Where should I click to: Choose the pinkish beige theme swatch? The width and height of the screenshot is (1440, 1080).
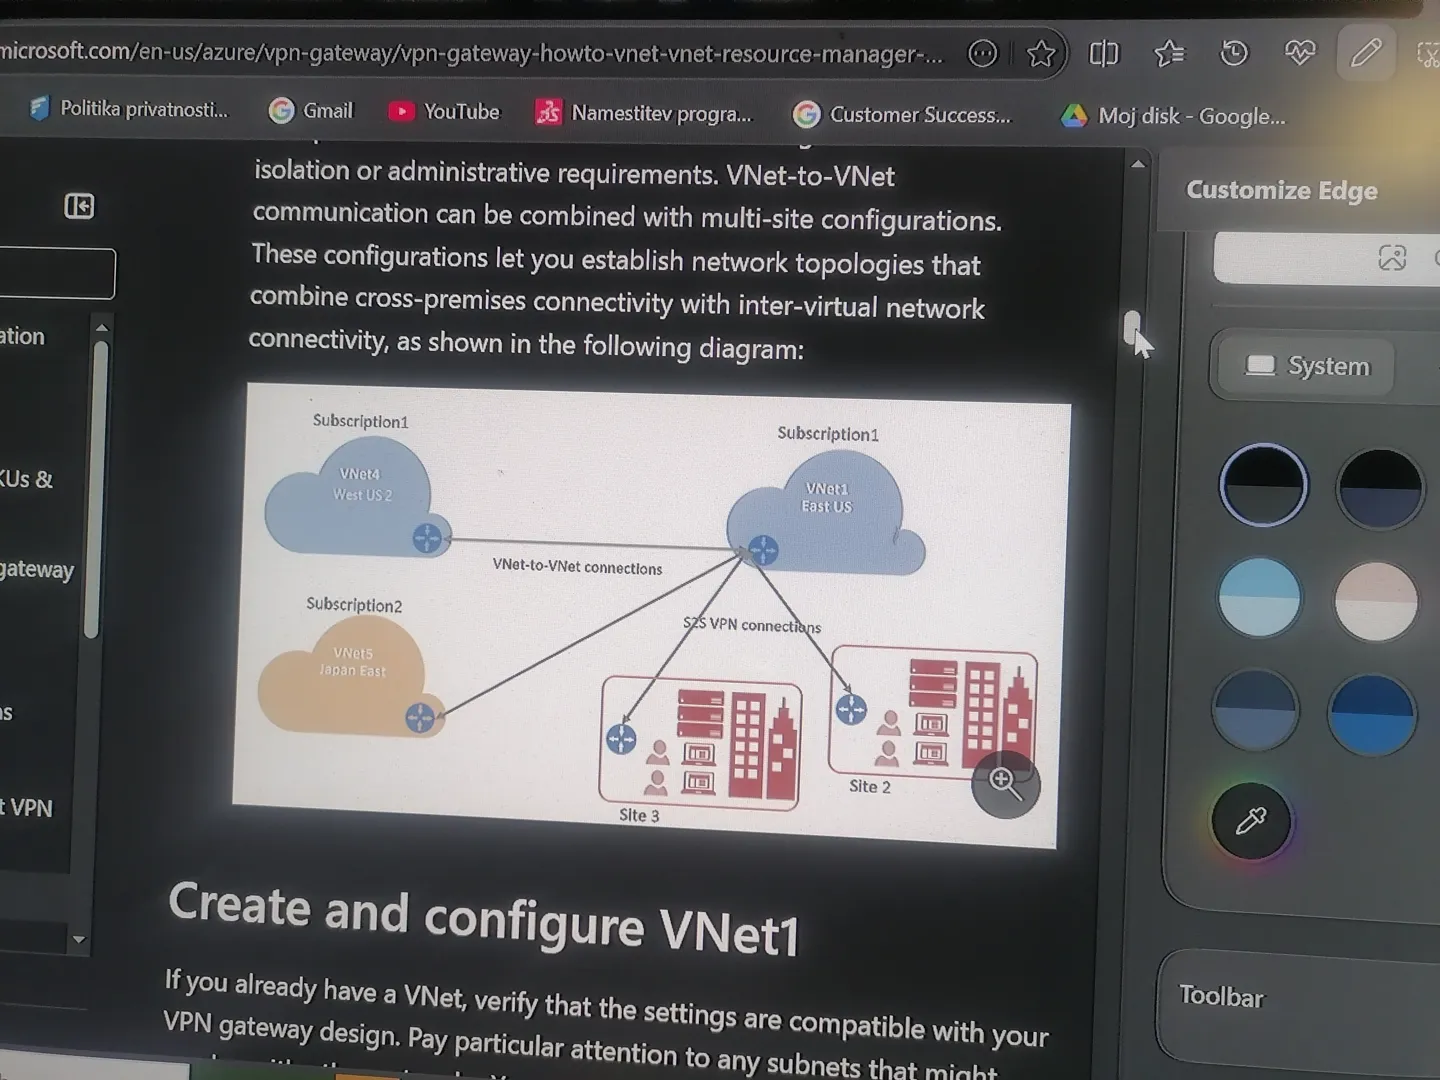pyautogui.click(x=1376, y=601)
